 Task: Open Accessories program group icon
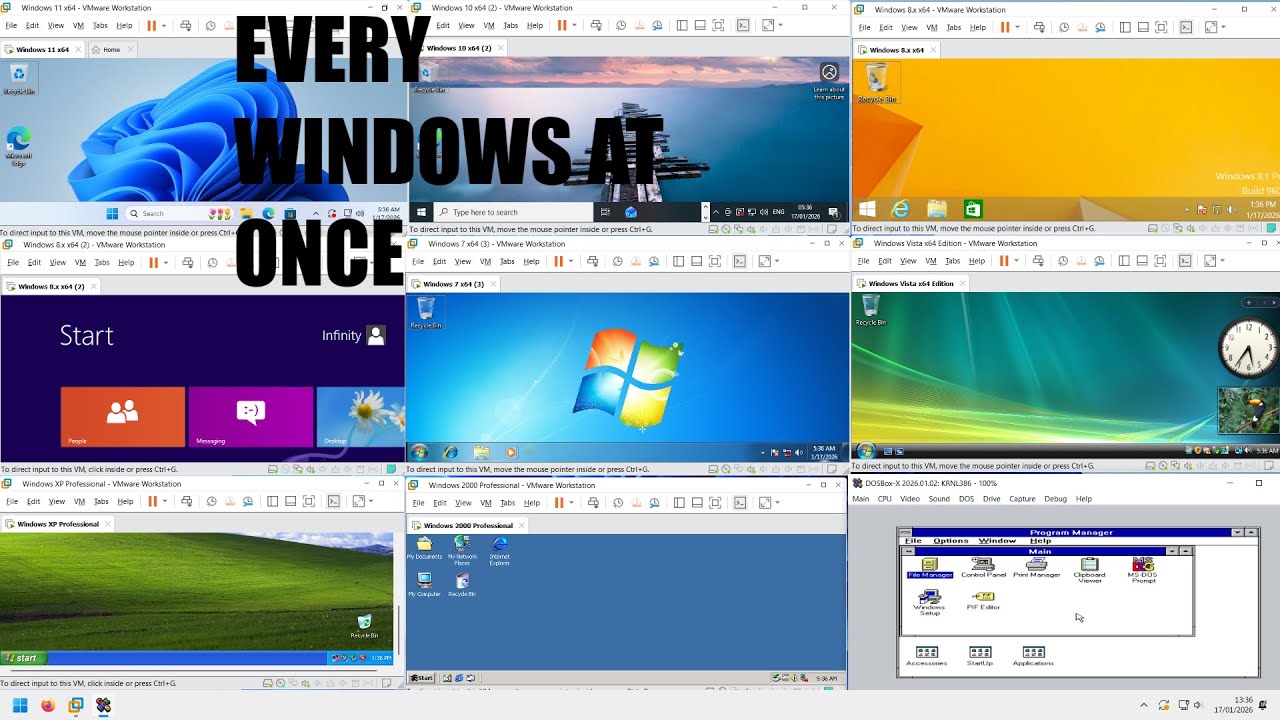926,656
